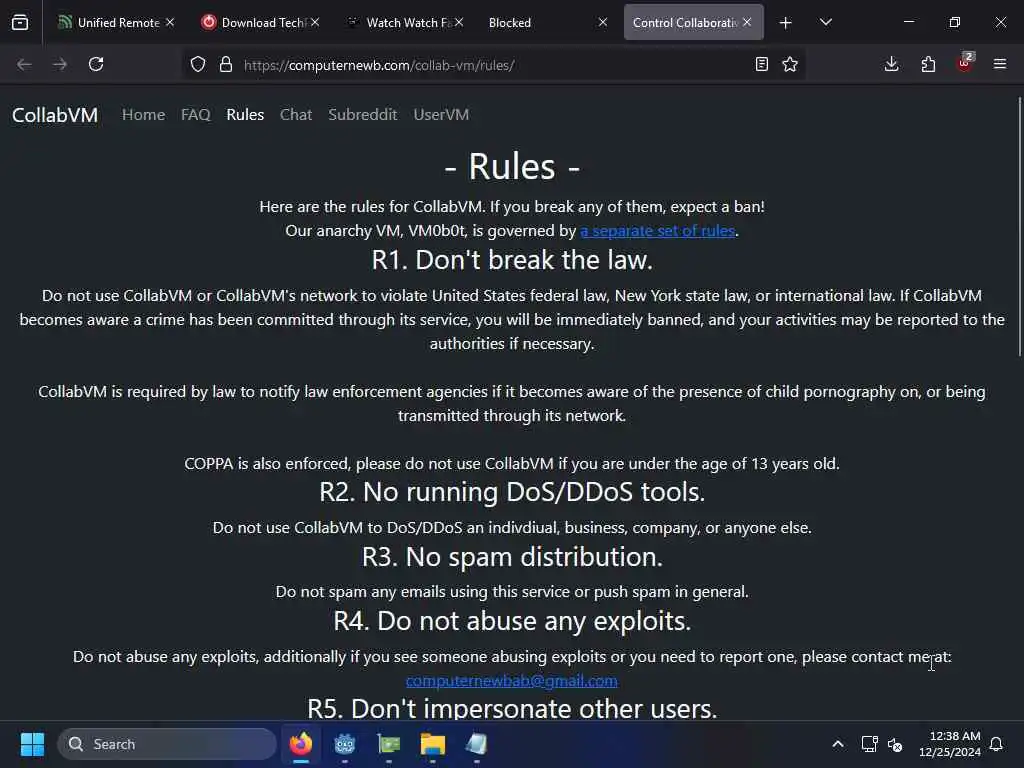Show hidden system tray icons chevron
Image resolution: width=1024 pixels, height=768 pixels.
pos(838,744)
